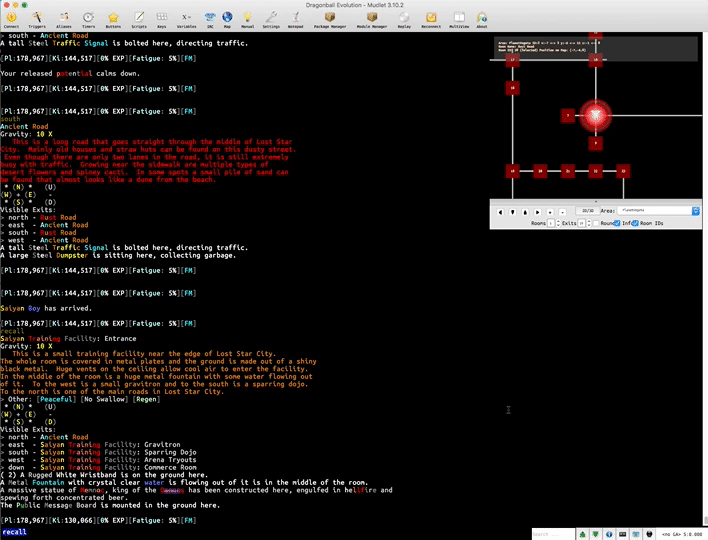The height and width of the screenshot is (540, 708).
Task: Uncheck the Info checkbox in mapper
Action: pos(620,223)
